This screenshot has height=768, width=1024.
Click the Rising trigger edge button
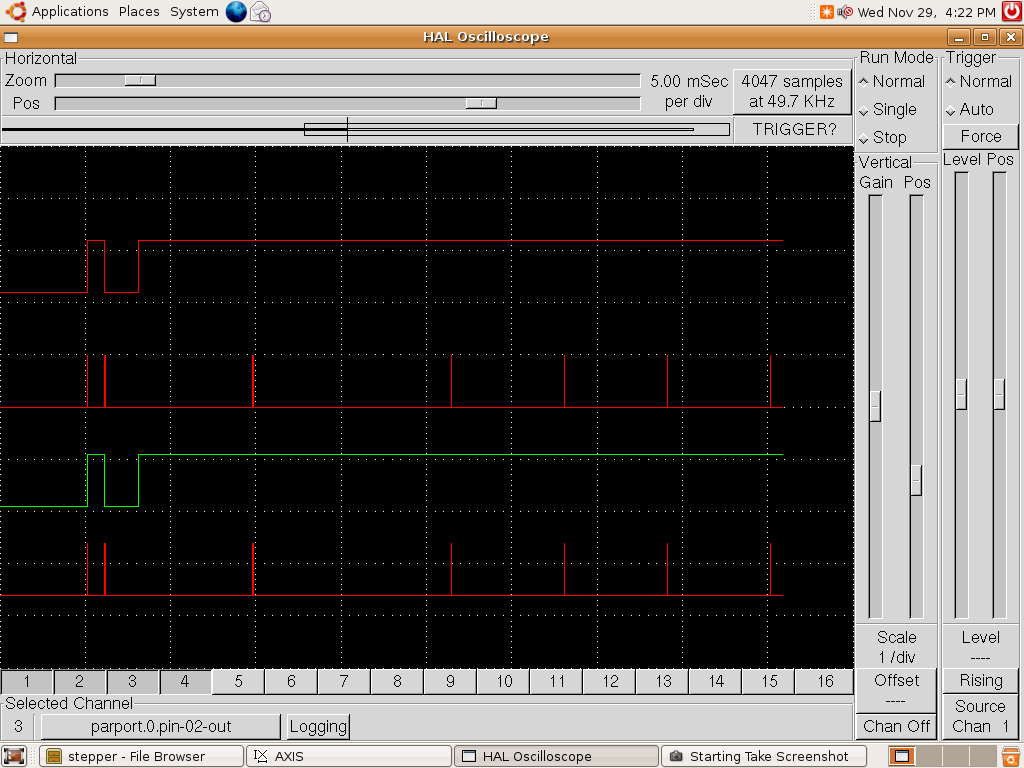980,680
